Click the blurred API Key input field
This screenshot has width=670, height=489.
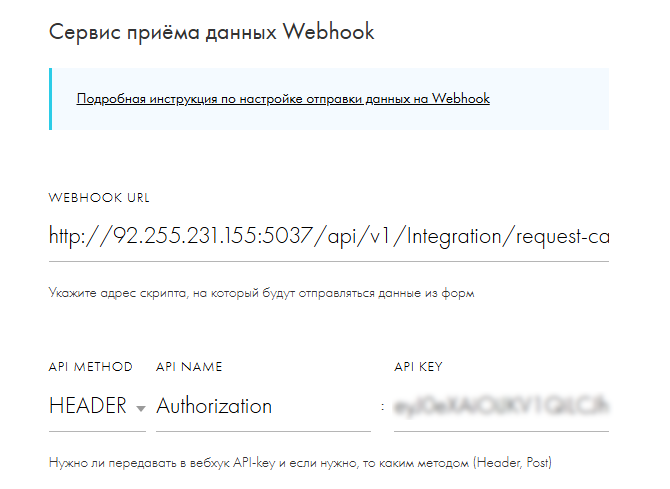coord(500,406)
